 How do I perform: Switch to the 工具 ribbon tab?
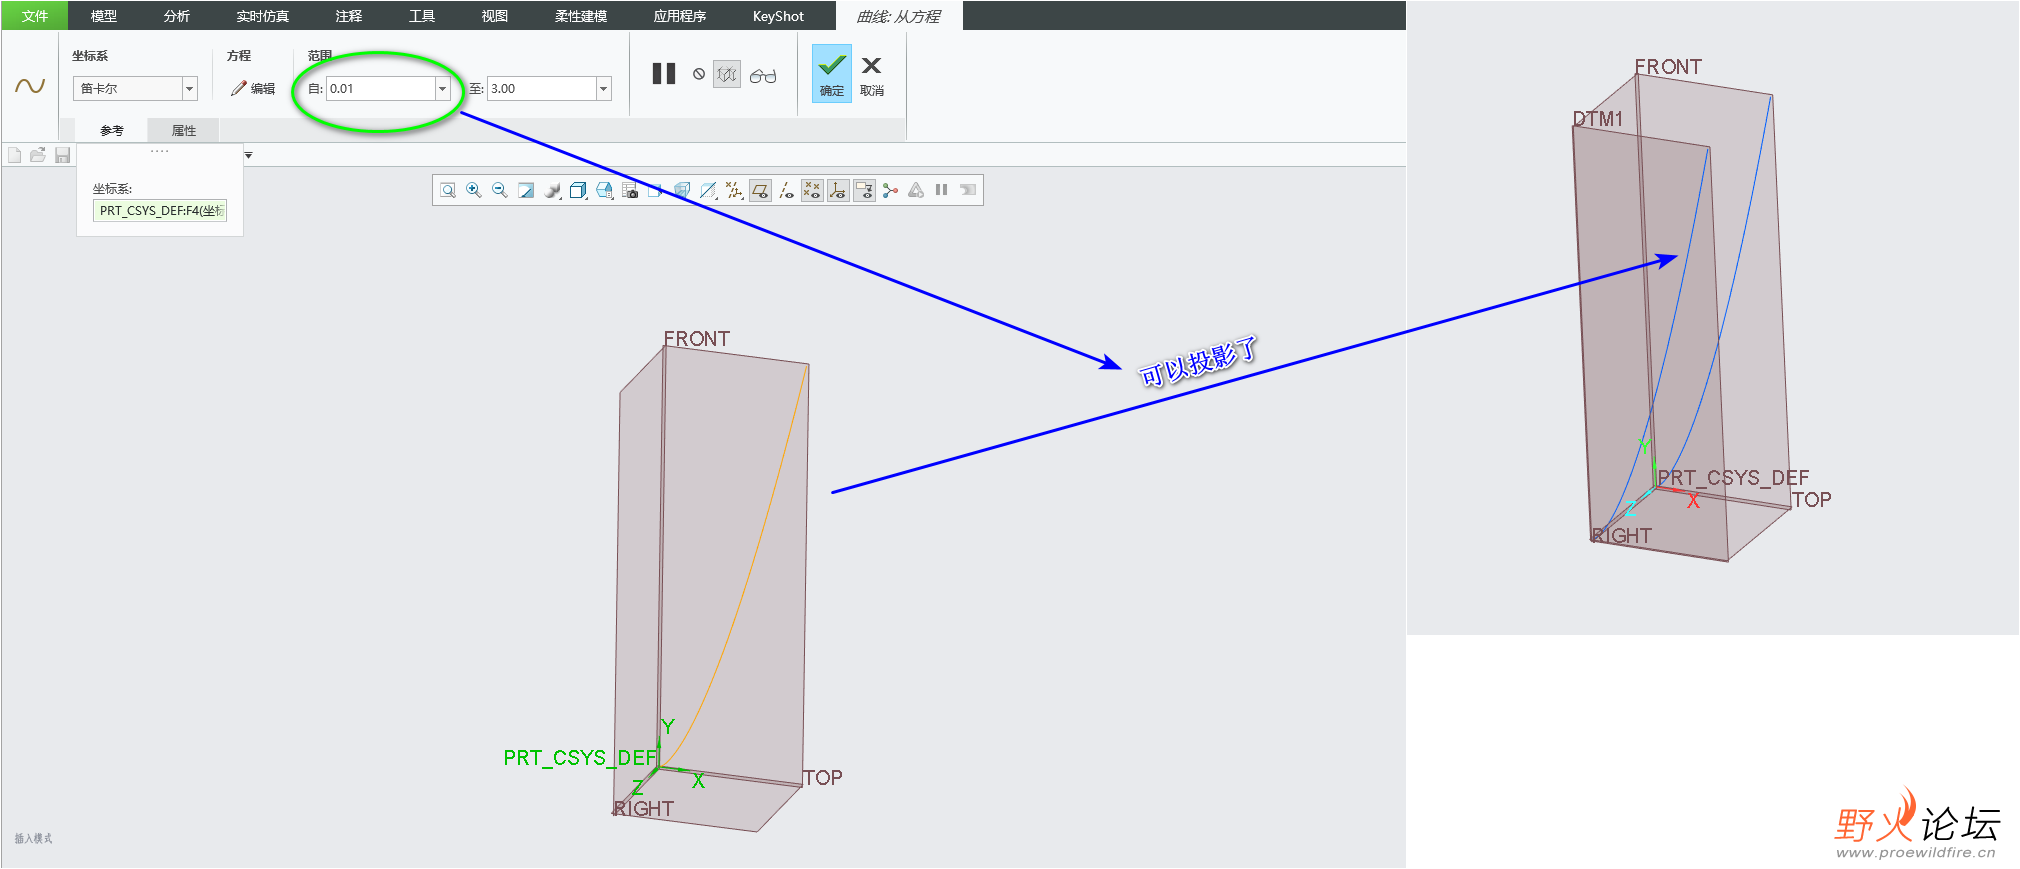pyautogui.click(x=422, y=16)
